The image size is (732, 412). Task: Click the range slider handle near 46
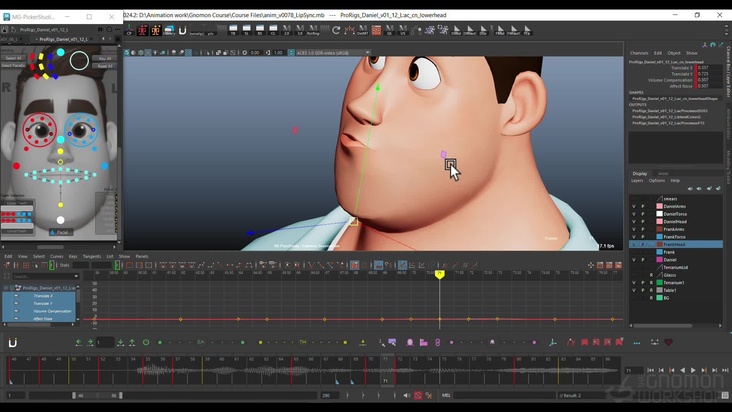pyautogui.click(x=74, y=395)
